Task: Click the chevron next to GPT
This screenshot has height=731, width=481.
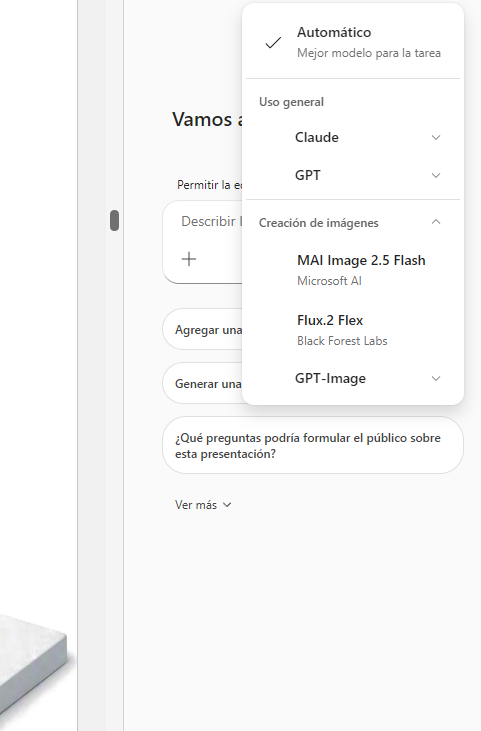Action: pyautogui.click(x=436, y=176)
